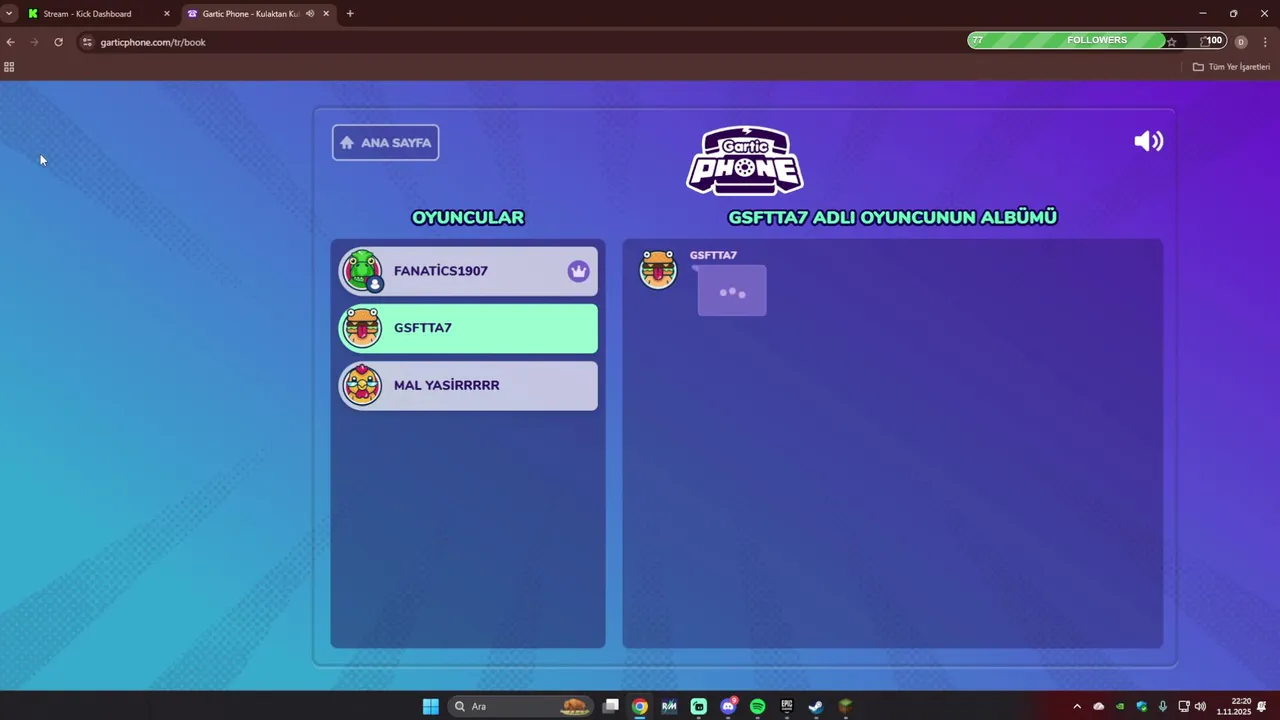Click the microphone tray icon

point(1162,706)
